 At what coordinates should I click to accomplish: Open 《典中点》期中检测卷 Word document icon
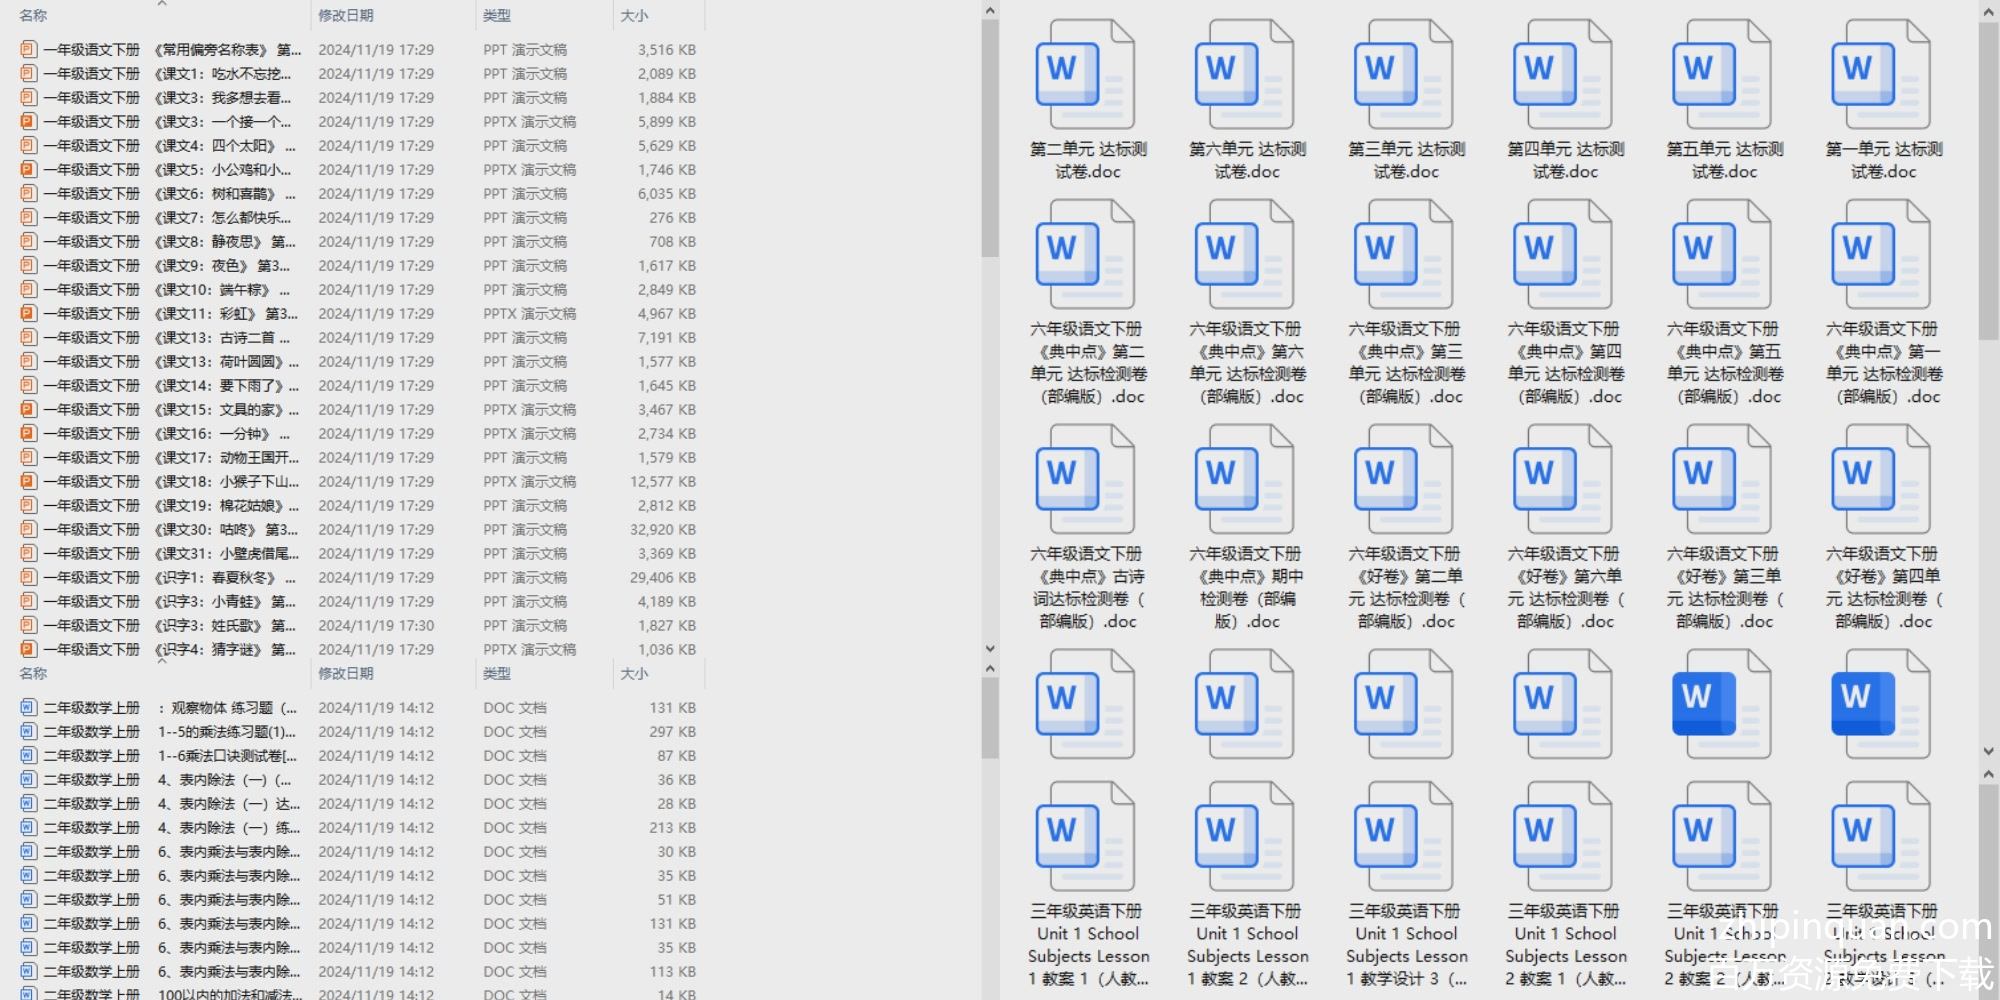coord(1245,480)
